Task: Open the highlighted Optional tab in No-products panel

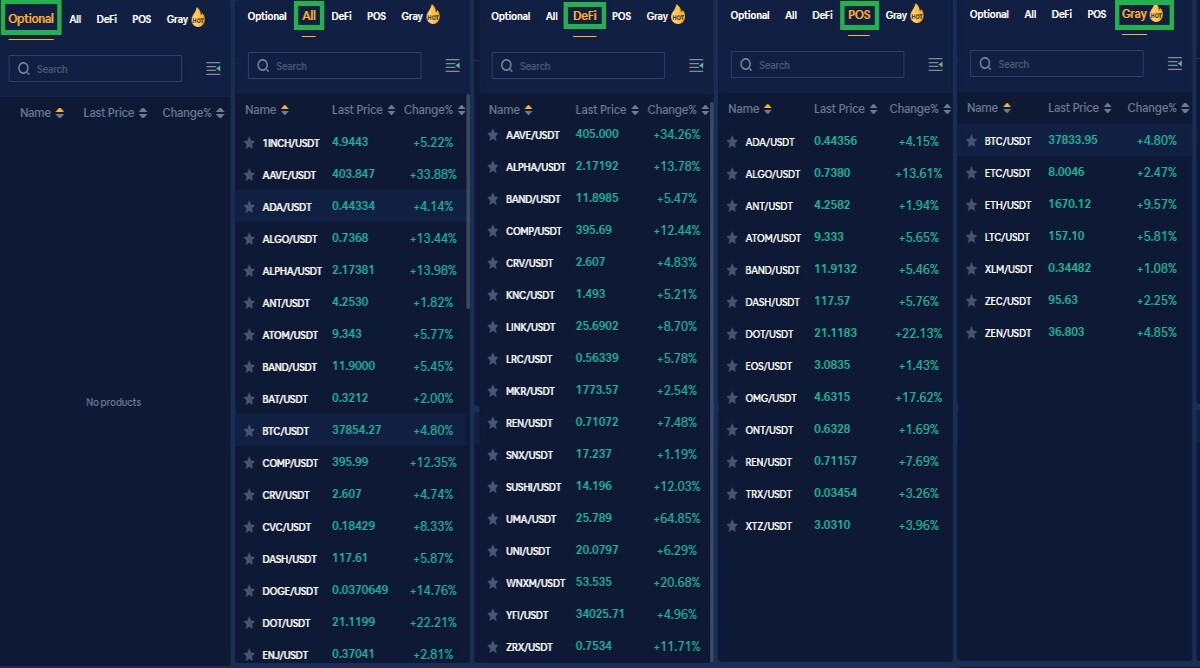Action: tap(31, 19)
